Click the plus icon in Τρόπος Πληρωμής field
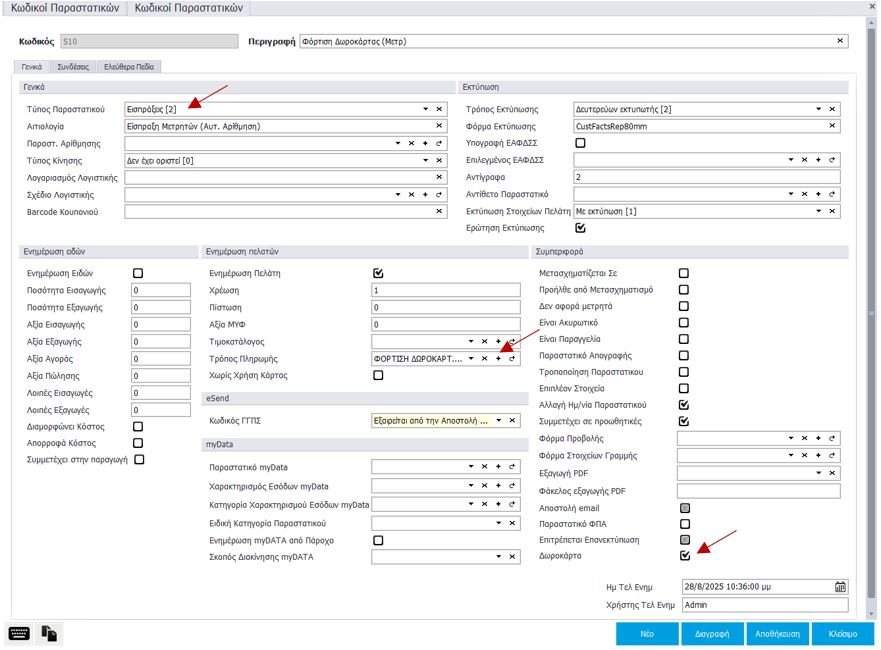 497,358
